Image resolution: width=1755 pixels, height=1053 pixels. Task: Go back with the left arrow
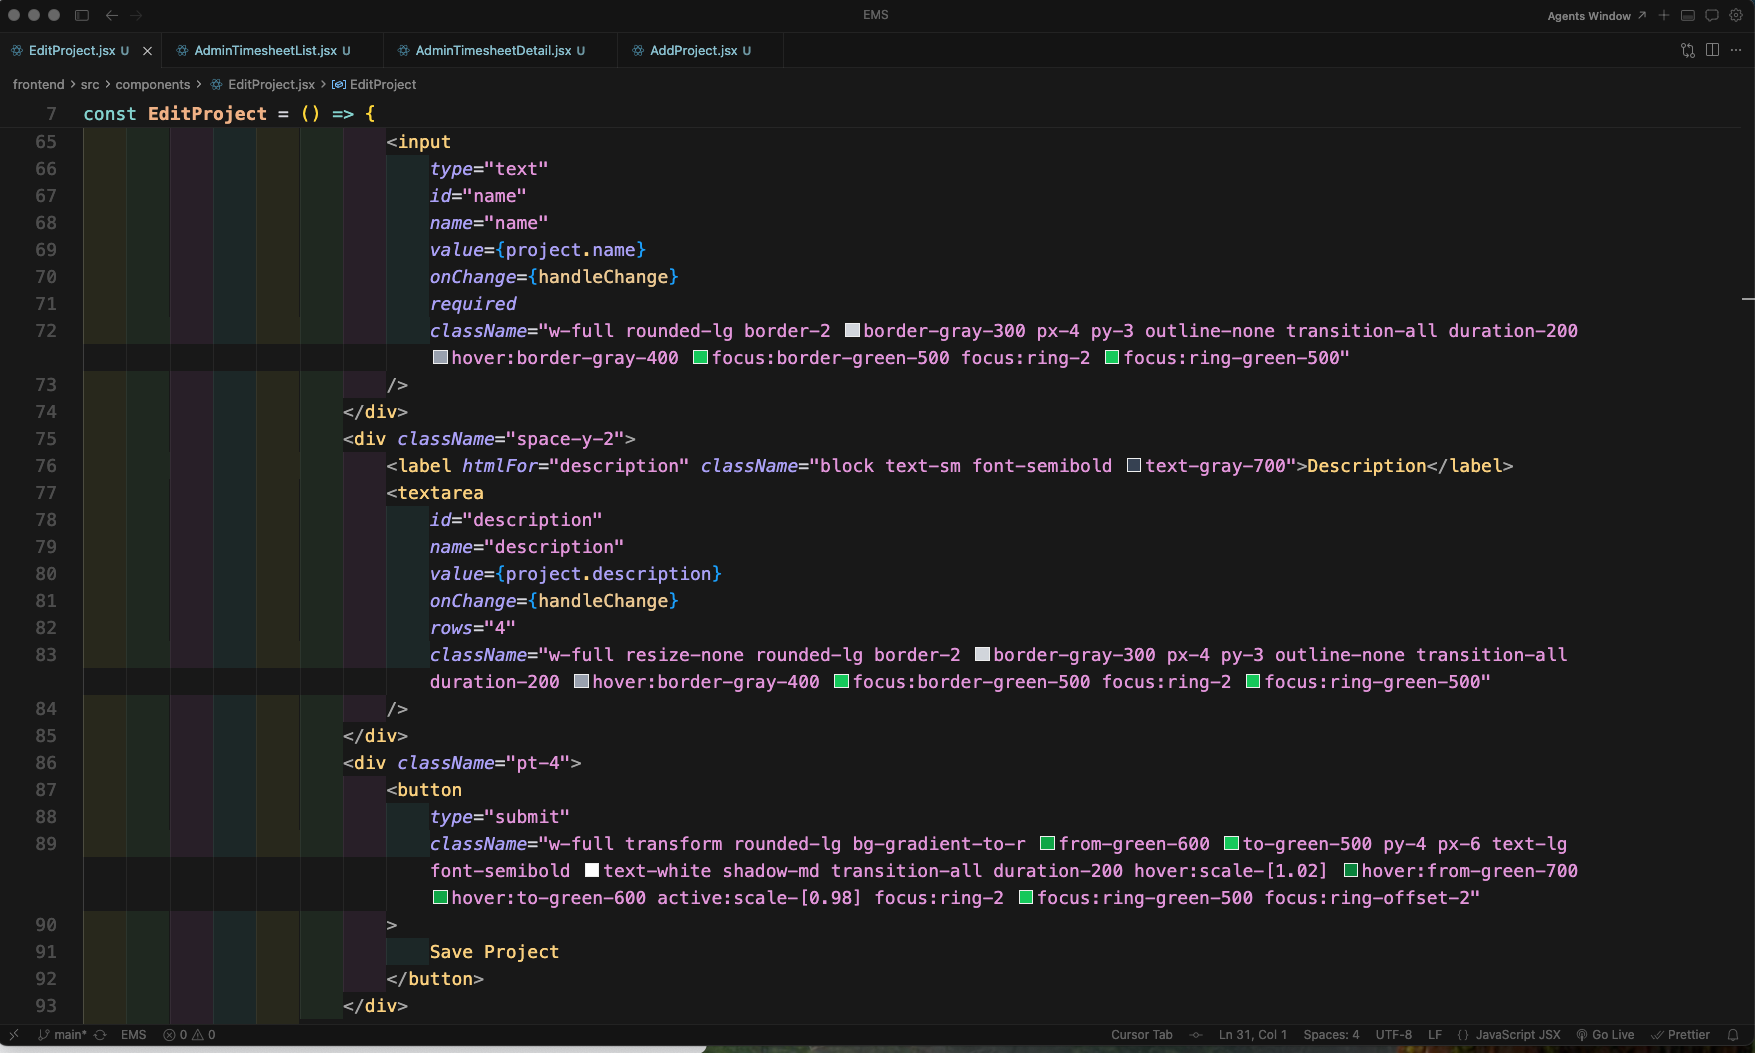point(112,15)
